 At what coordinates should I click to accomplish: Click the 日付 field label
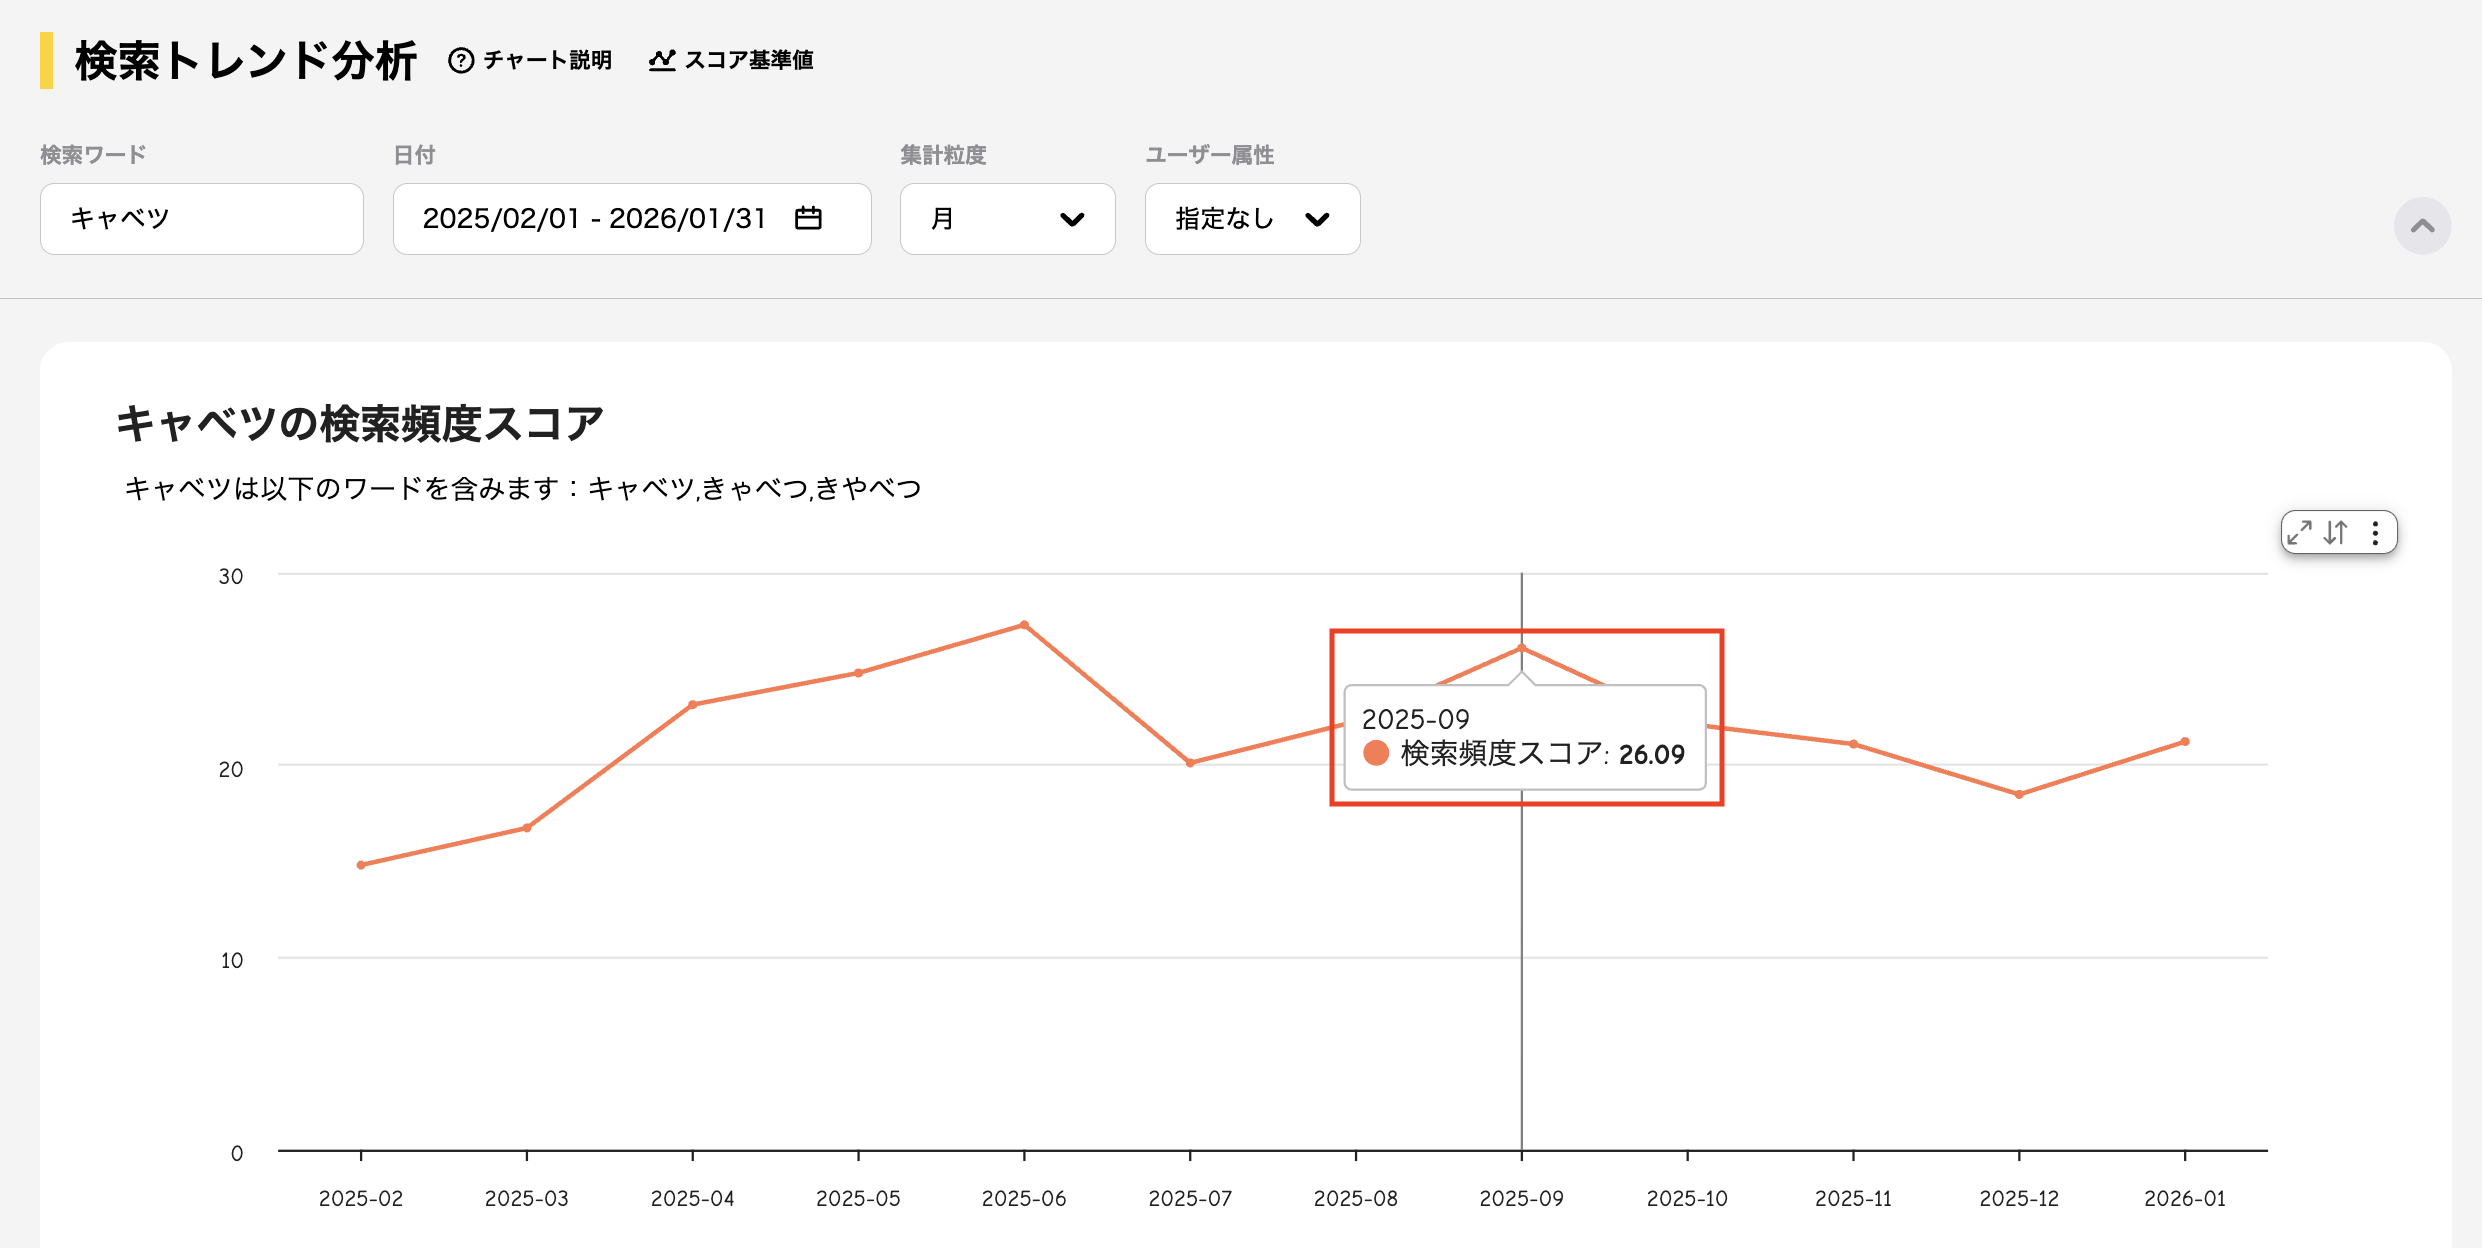pyautogui.click(x=414, y=155)
